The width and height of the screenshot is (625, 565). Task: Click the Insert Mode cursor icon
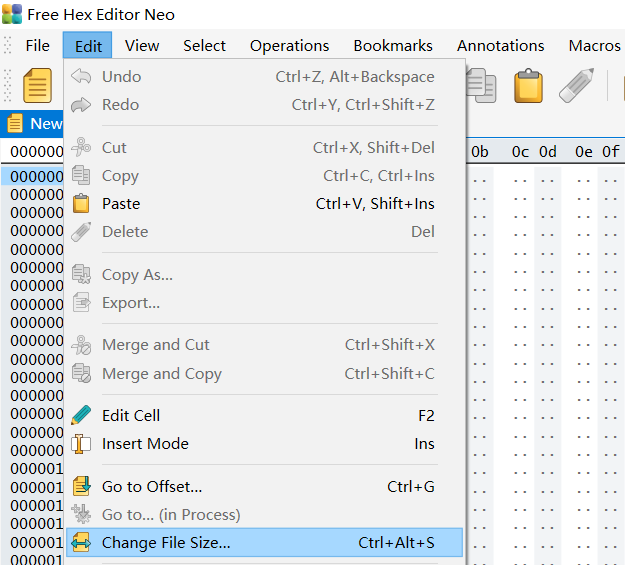pyautogui.click(x=81, y=444)
